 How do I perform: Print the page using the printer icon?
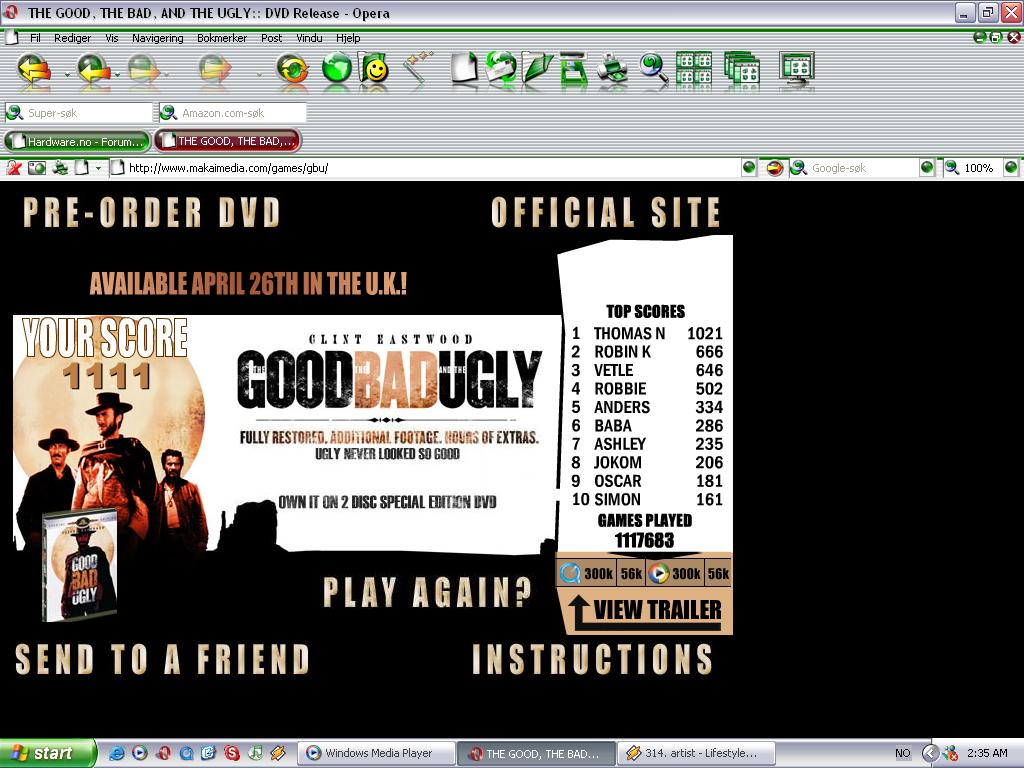pos(613,69)
